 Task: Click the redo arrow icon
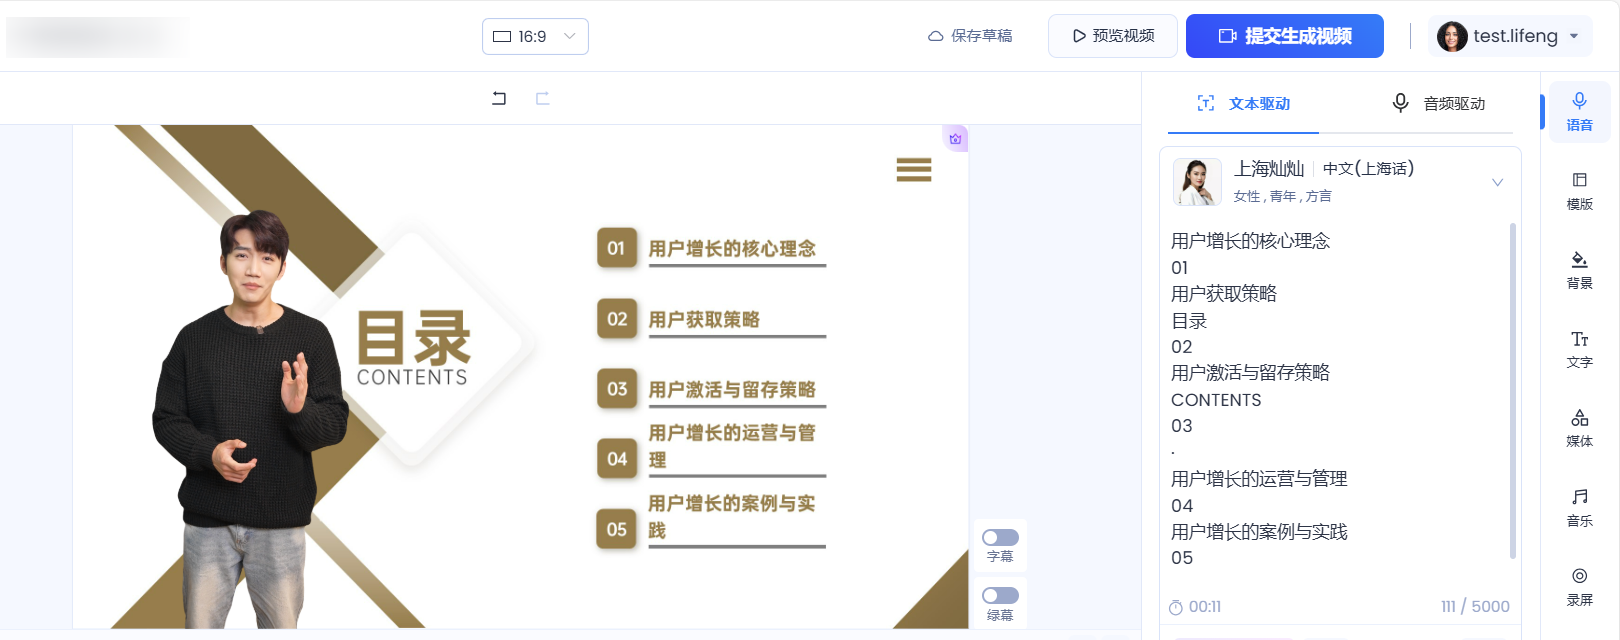[x=543, y=98]
